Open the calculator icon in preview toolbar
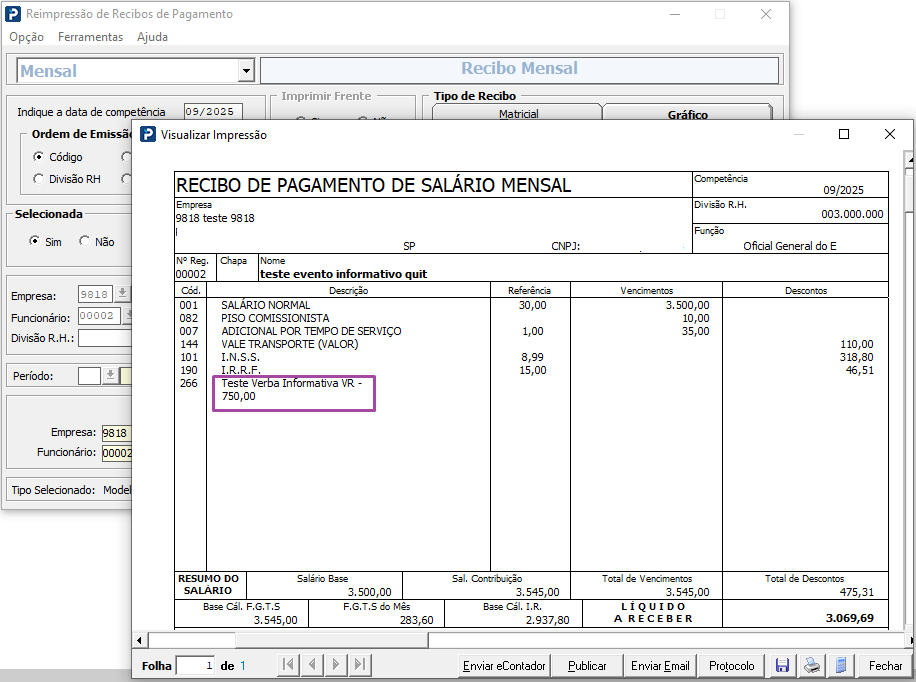Image resolution: width=916 pixels, height=682 pixels. click(841, 665)
